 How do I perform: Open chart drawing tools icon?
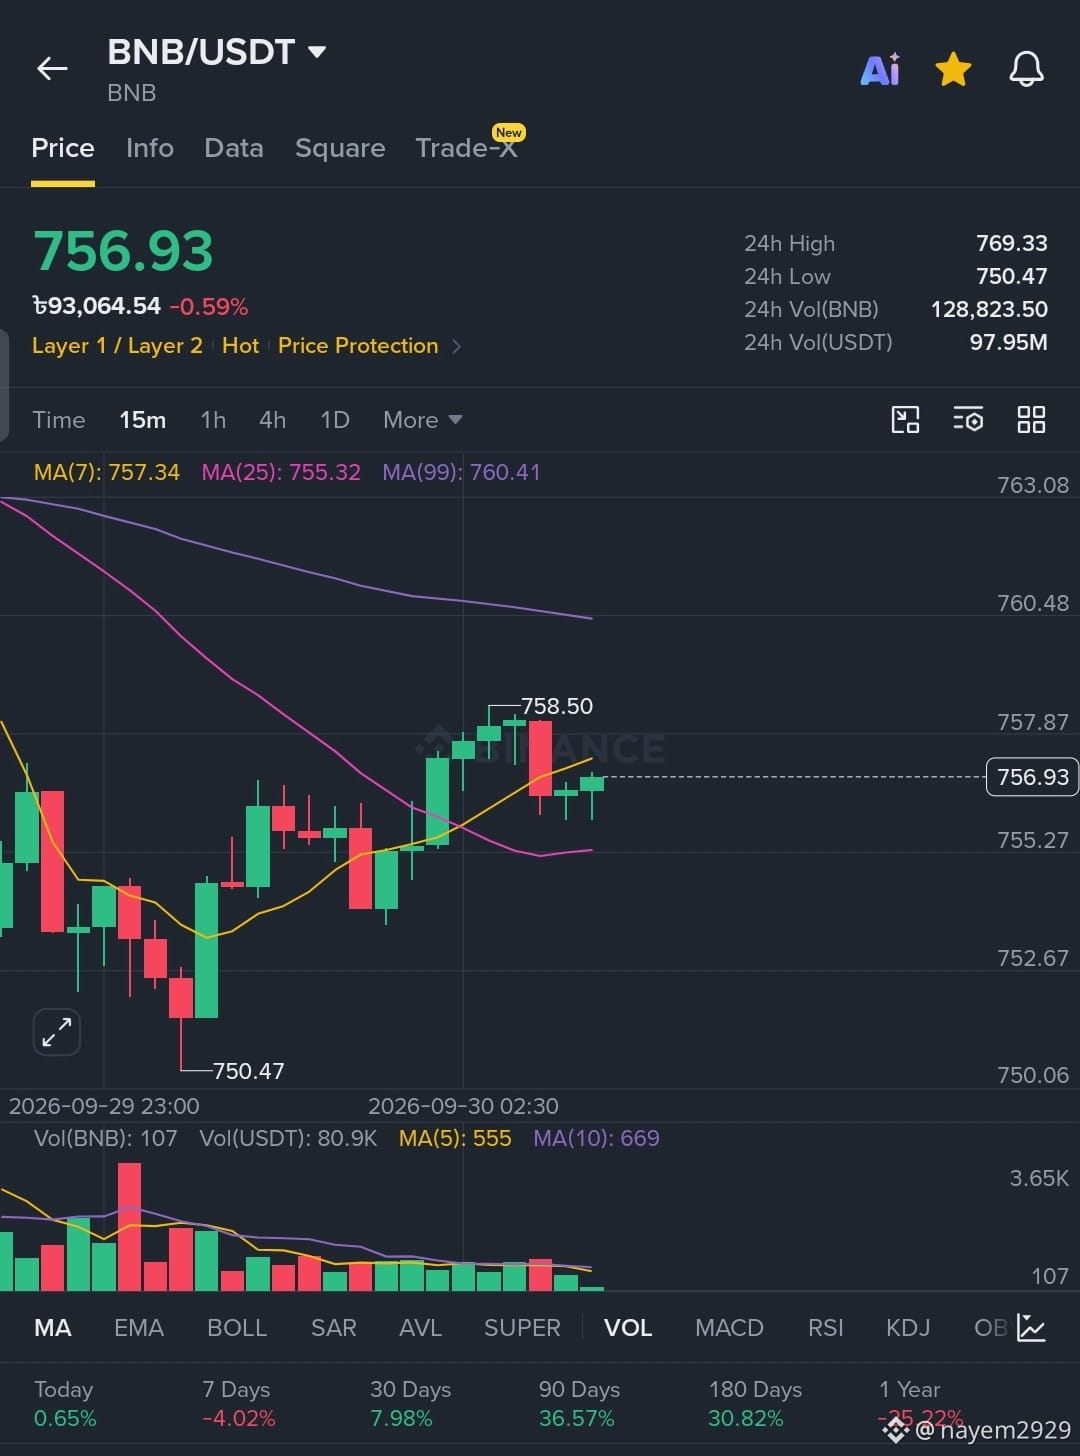905,419
